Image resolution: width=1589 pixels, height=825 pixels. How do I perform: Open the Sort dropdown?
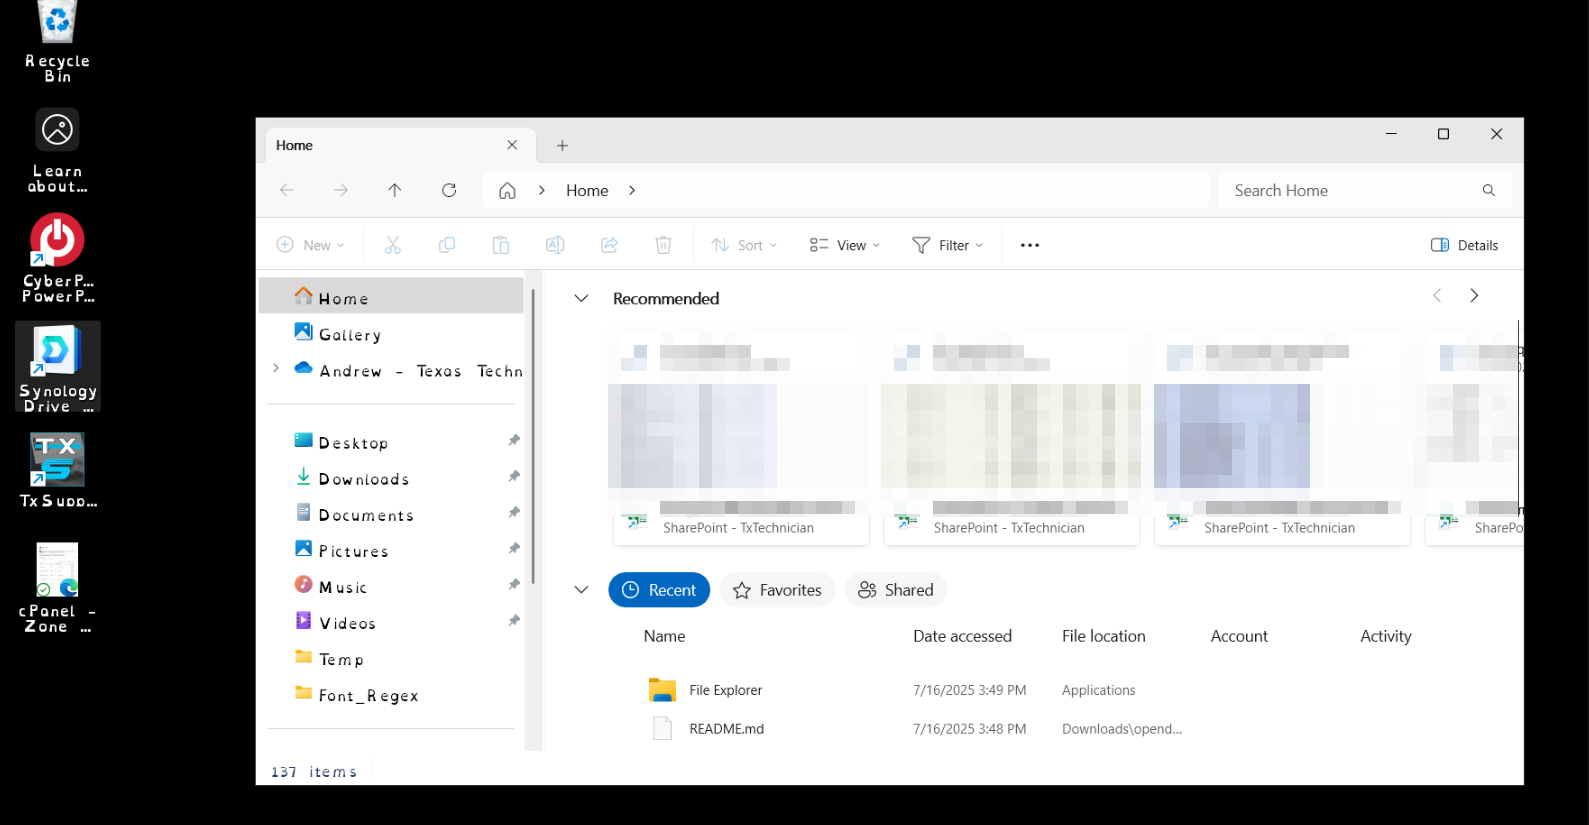(x=744, y=245)
